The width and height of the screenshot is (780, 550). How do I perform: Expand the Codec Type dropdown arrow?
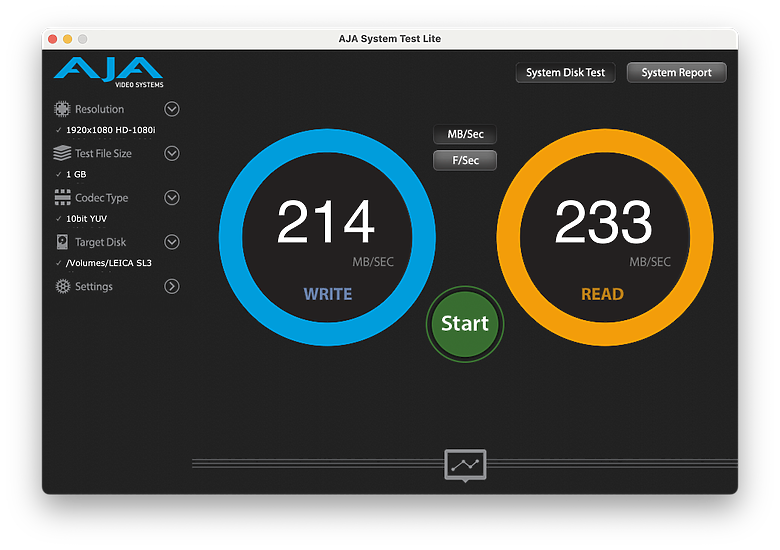(172, 197)
